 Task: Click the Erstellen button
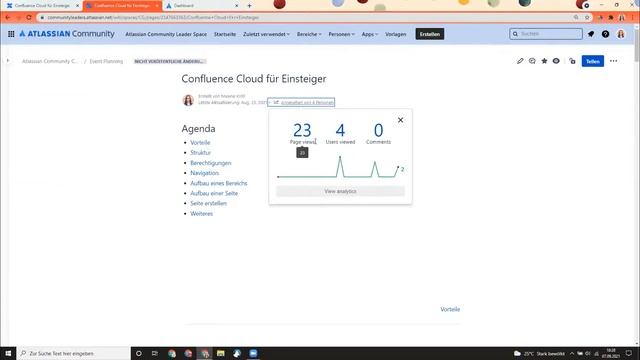point(430,34)
